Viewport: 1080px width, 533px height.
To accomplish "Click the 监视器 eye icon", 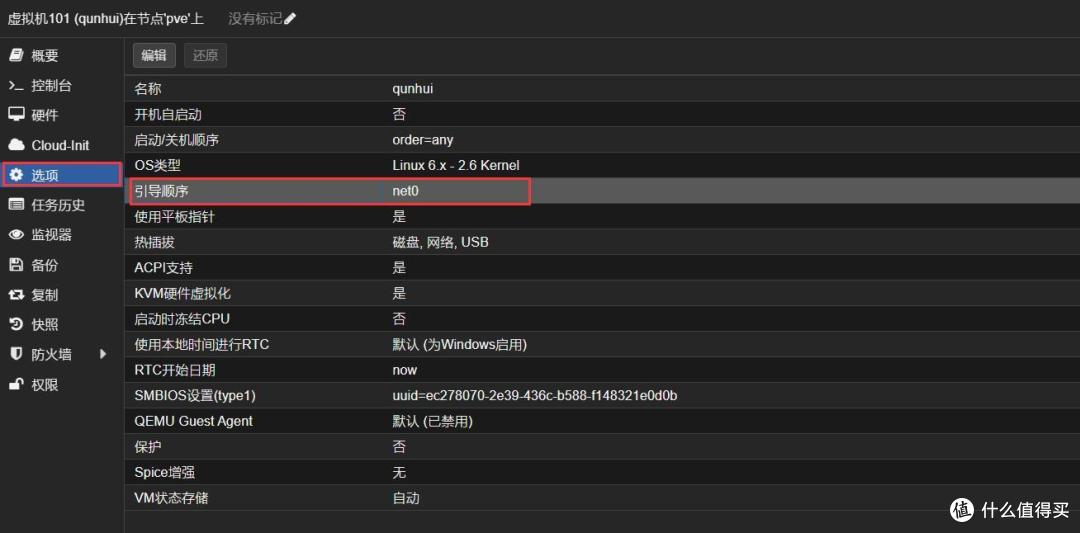I will tap(16, 235).
